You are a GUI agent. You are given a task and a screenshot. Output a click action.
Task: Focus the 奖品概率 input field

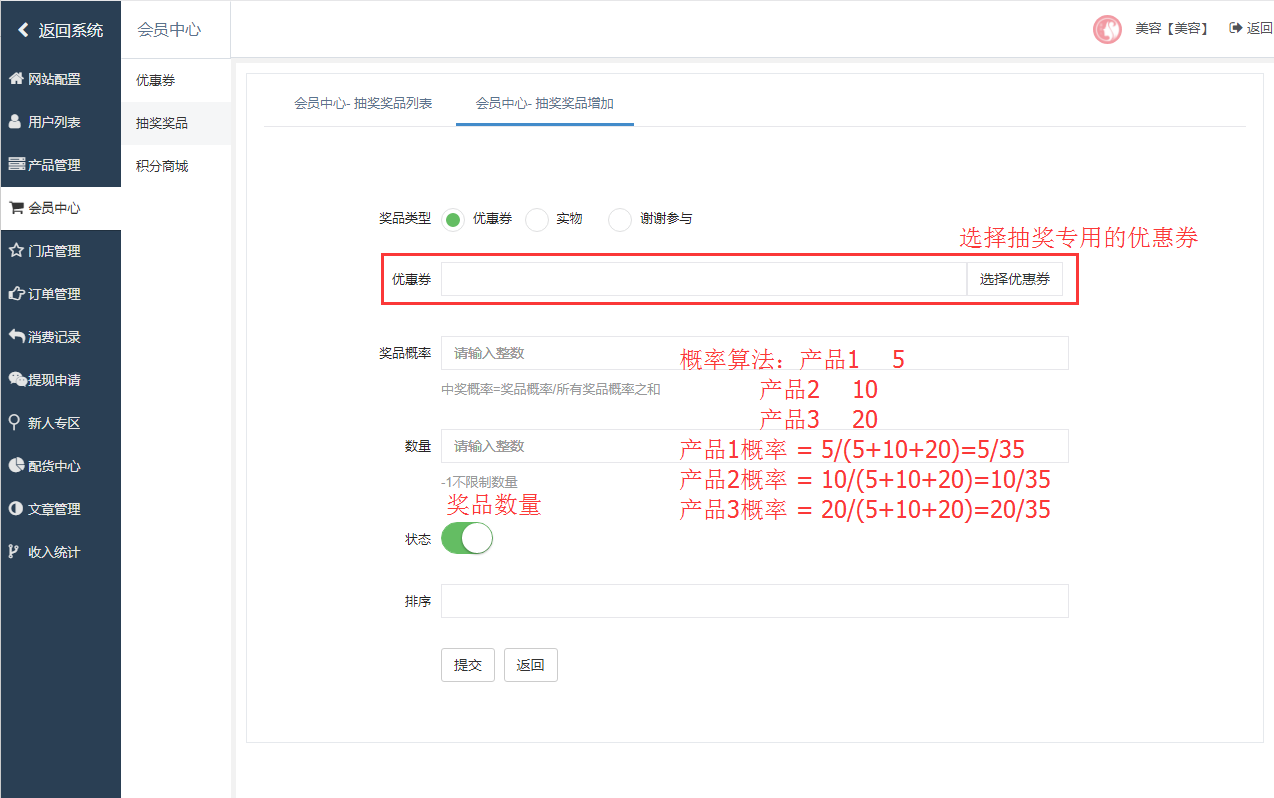754,353
